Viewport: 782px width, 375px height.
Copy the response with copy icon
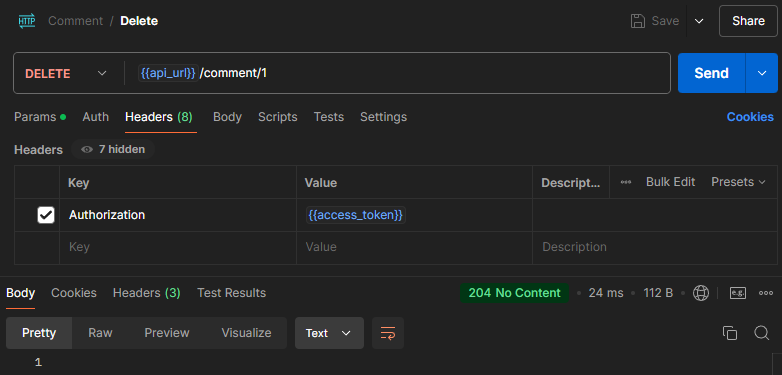(730, 333)
